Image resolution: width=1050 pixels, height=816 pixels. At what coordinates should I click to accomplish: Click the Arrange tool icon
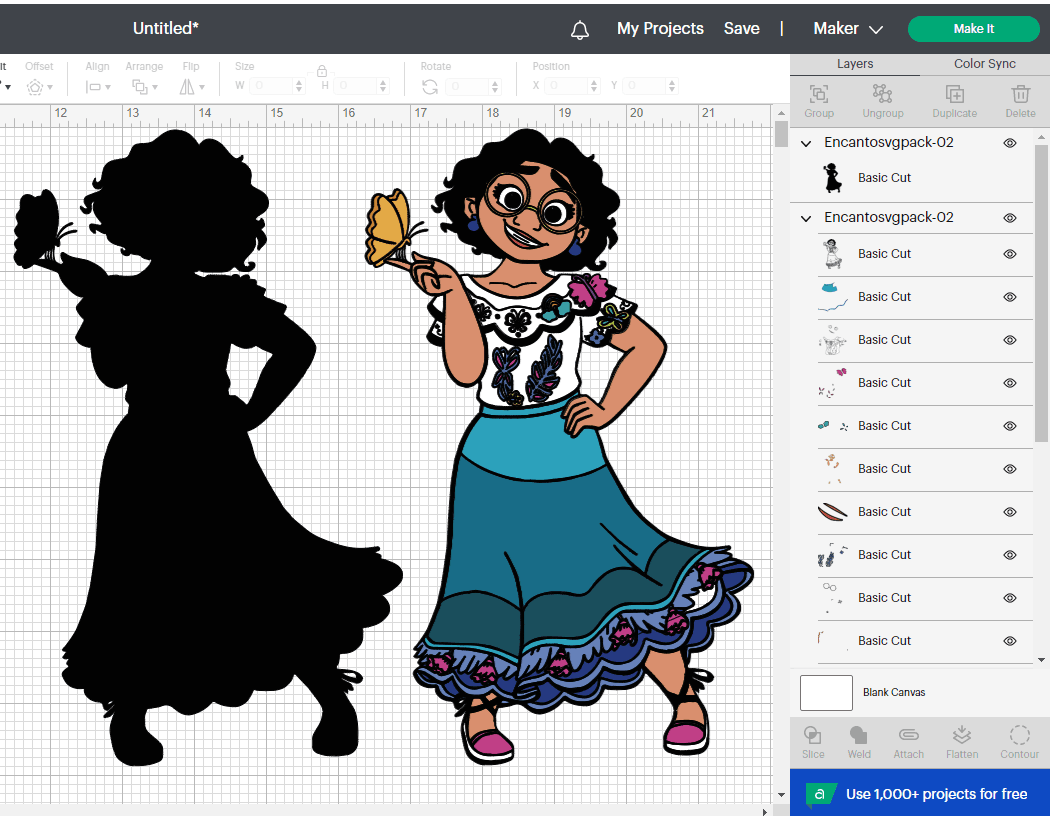click(139, 87)
